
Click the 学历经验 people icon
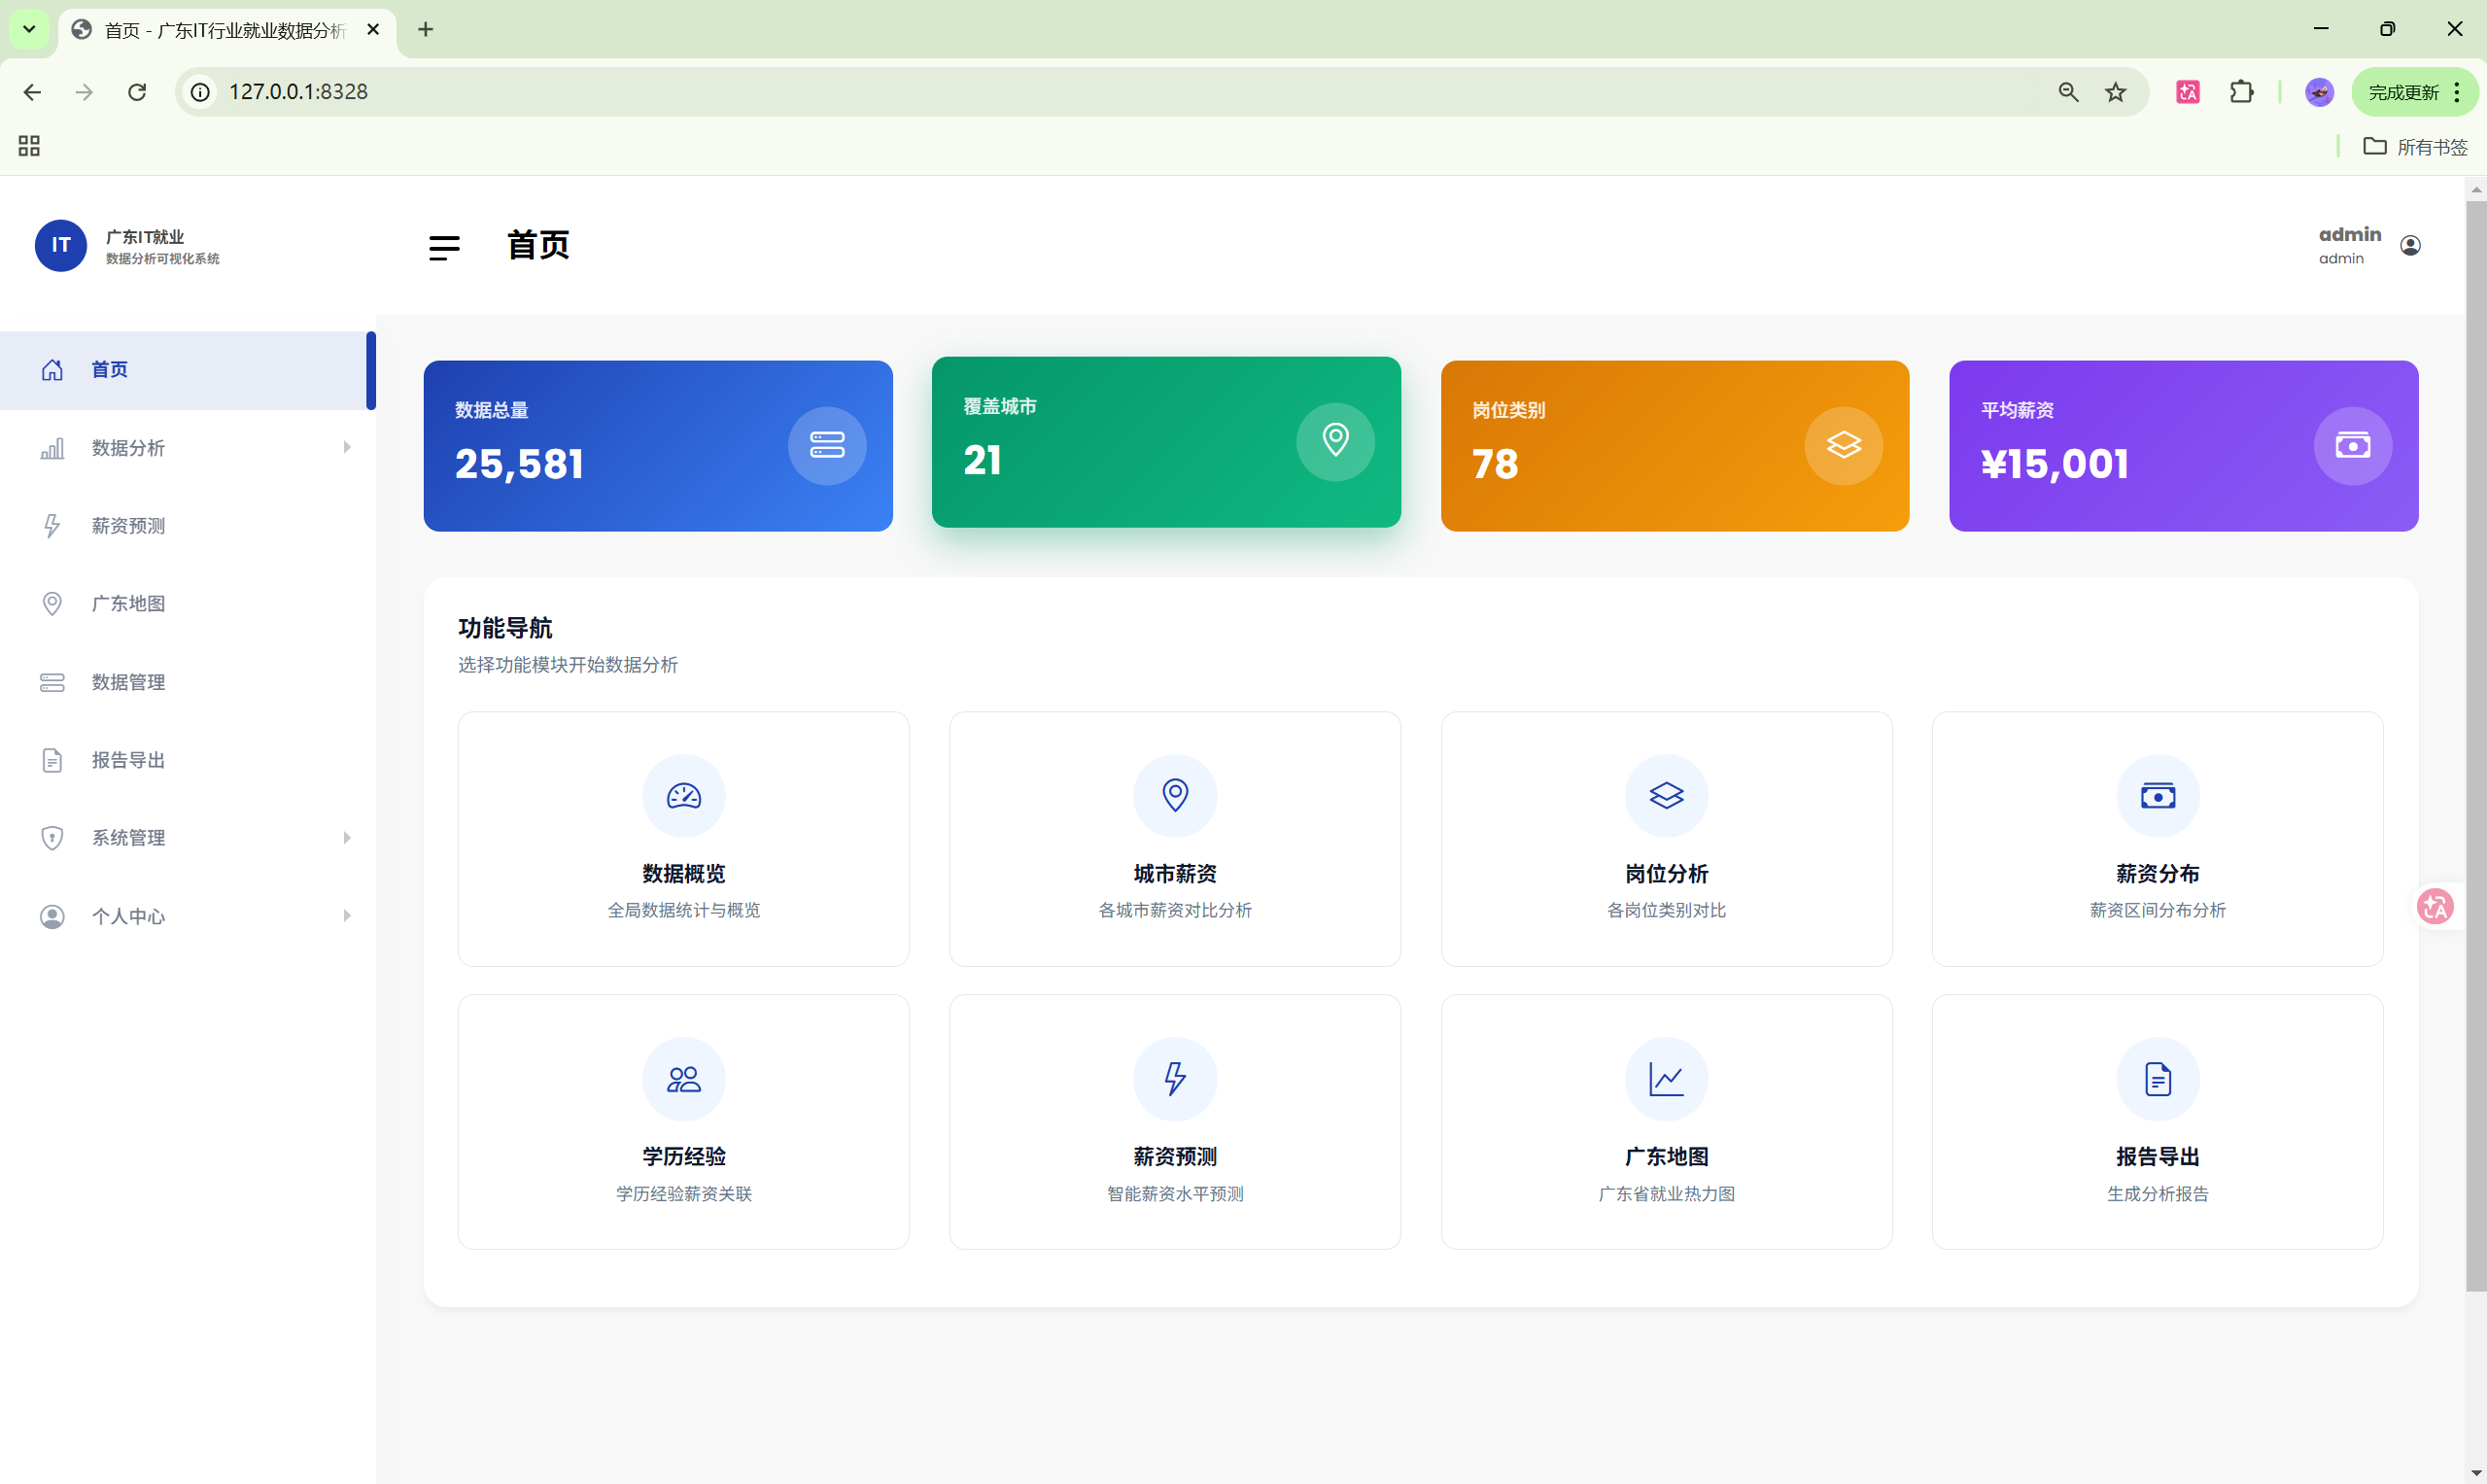[683, 1079]
